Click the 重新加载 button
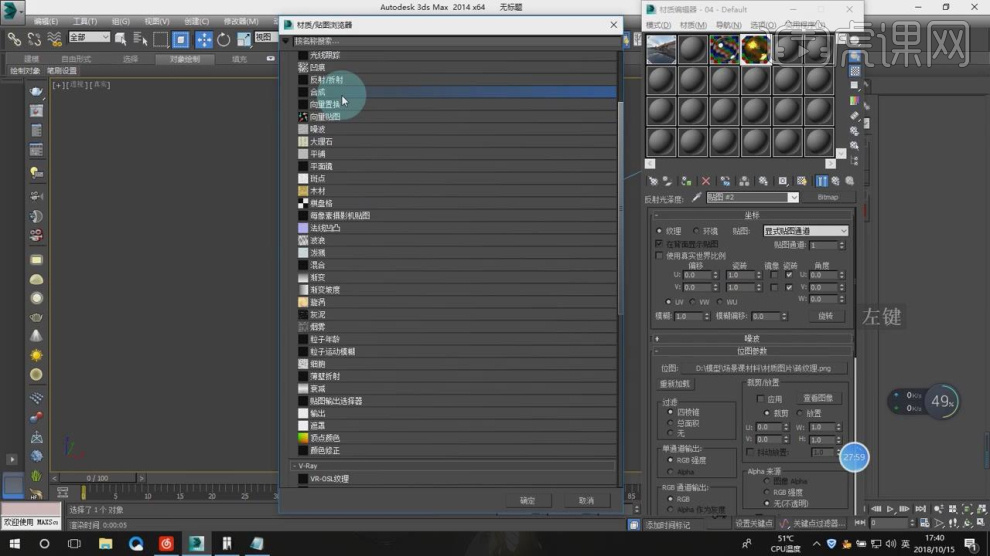 coord(675,384)
